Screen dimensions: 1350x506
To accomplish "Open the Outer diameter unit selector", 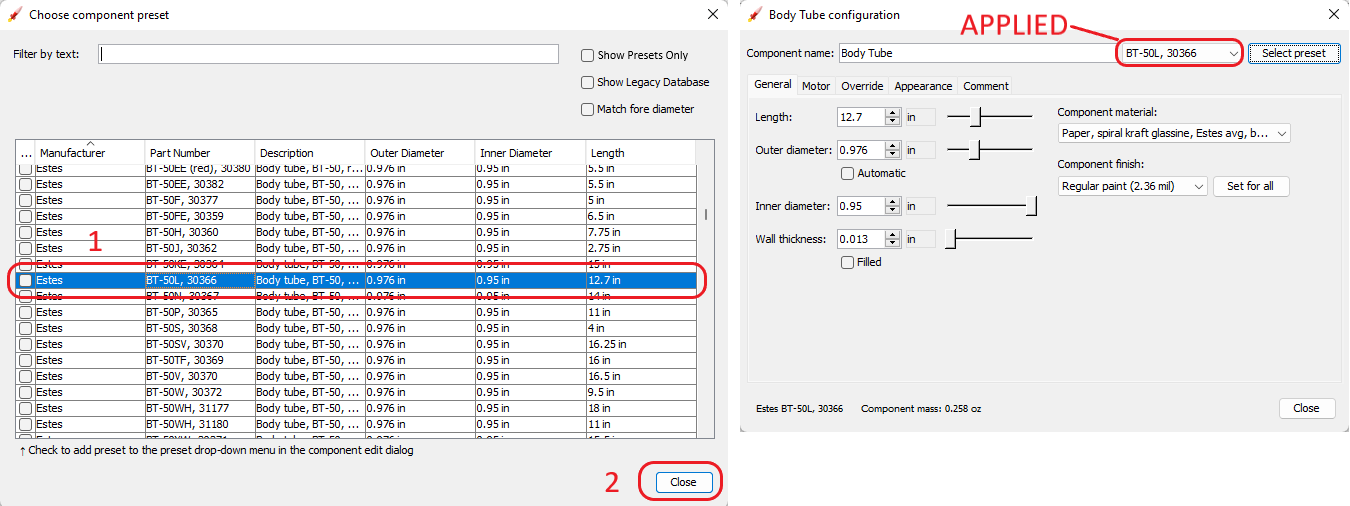I will coord(920,150).
